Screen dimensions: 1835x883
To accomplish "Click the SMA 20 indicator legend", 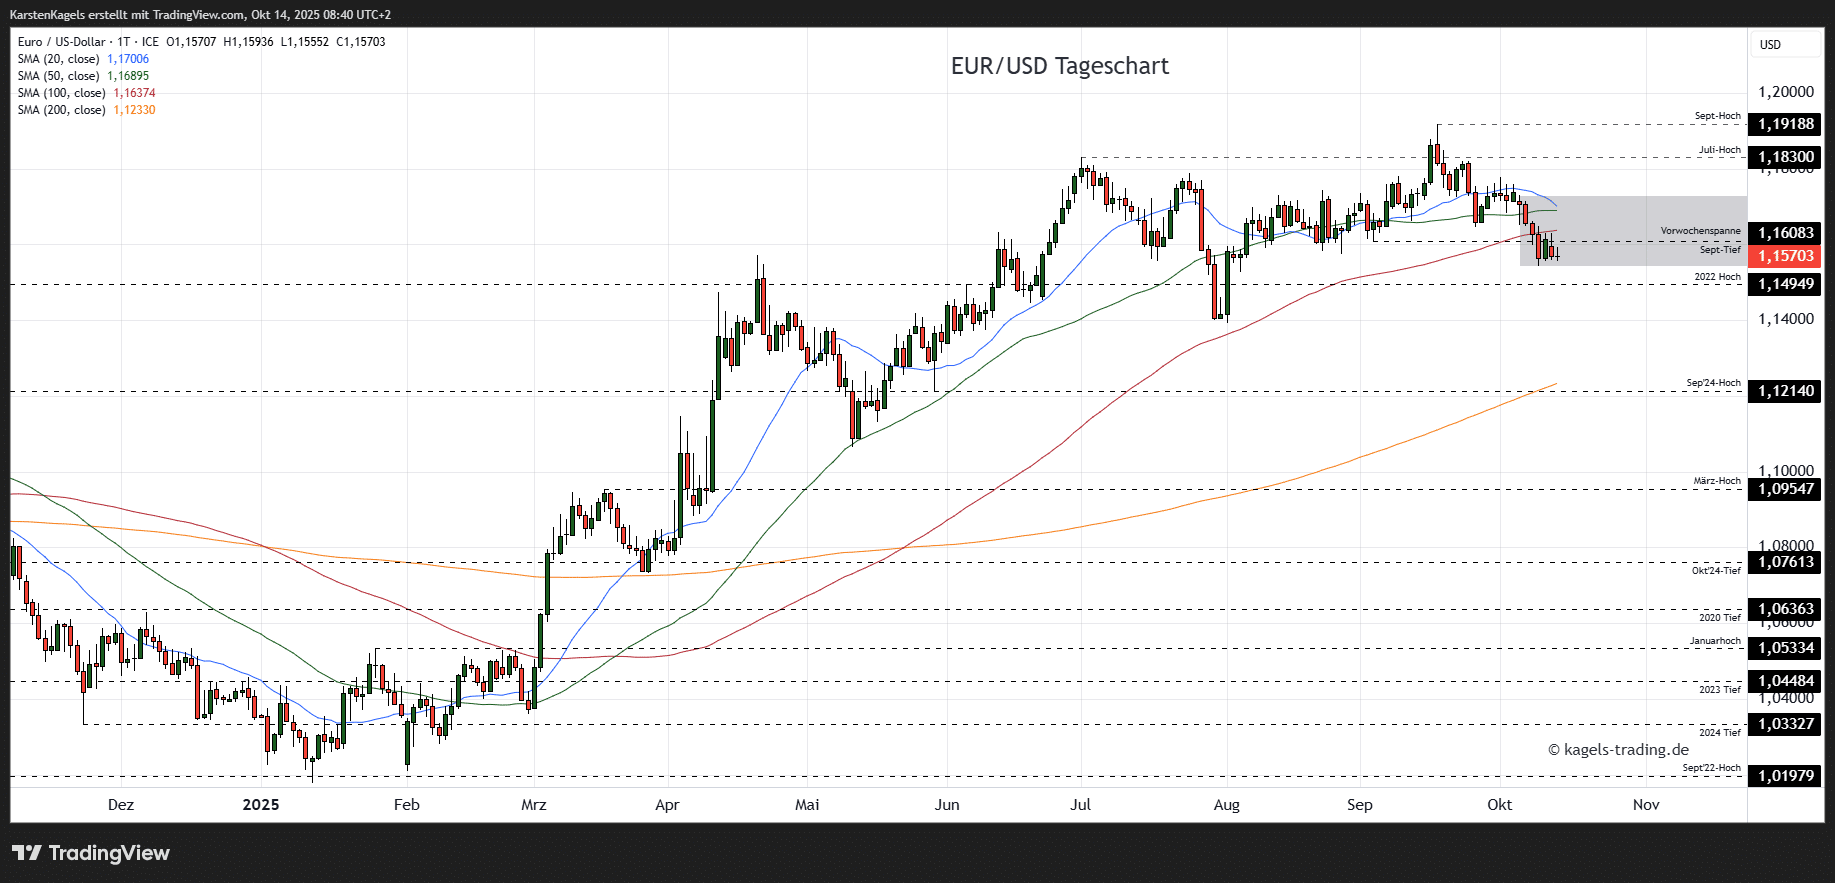I will tap(58, 59).
